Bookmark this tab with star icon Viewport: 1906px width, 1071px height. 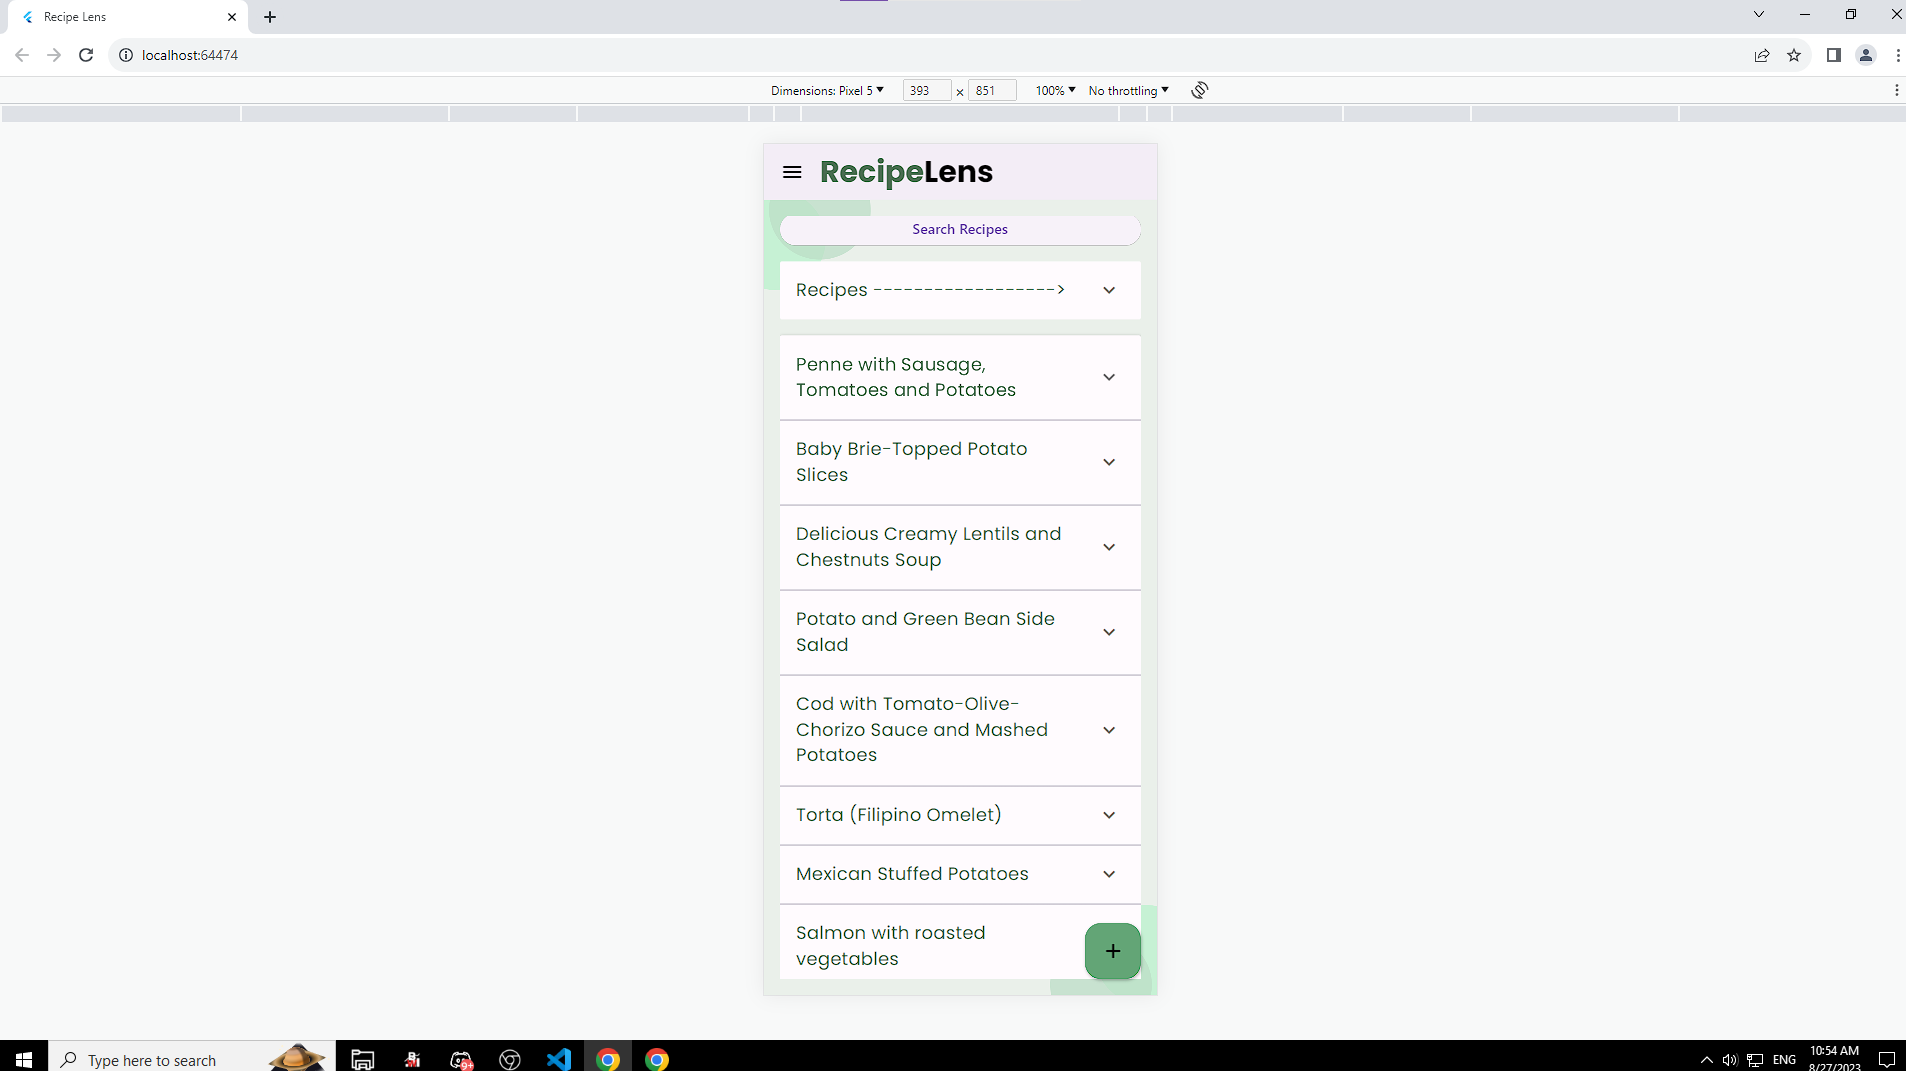(x=1794, y=55)
